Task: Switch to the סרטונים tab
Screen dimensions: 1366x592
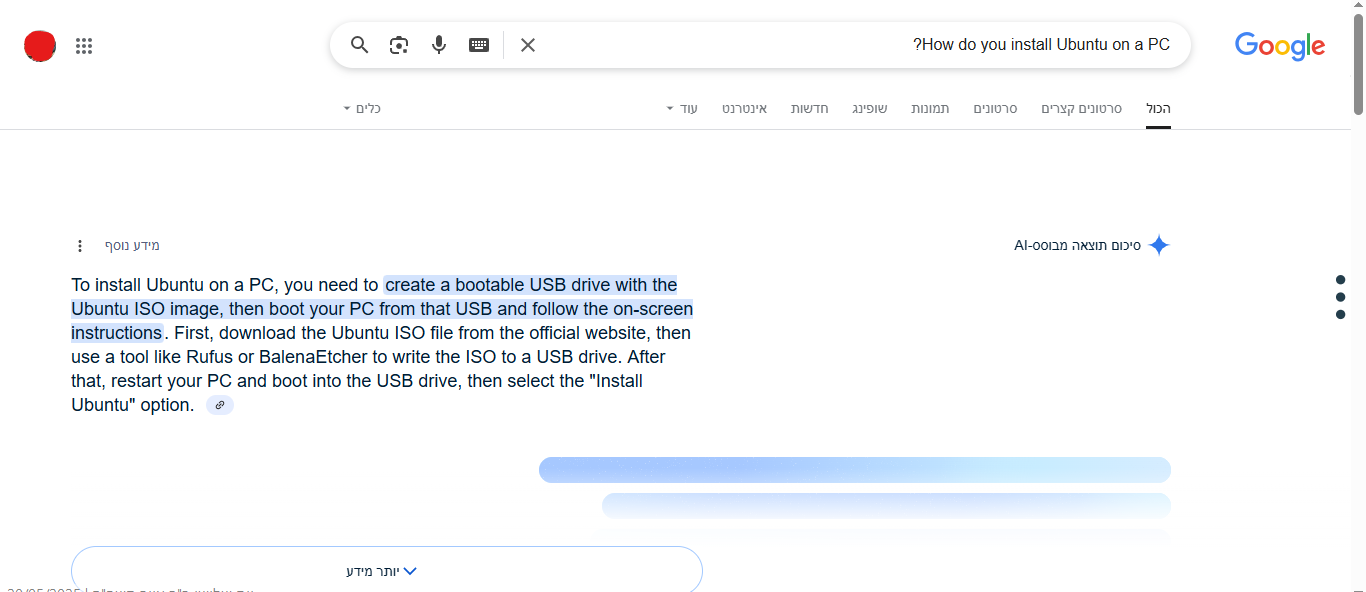Action: point(995,108)
